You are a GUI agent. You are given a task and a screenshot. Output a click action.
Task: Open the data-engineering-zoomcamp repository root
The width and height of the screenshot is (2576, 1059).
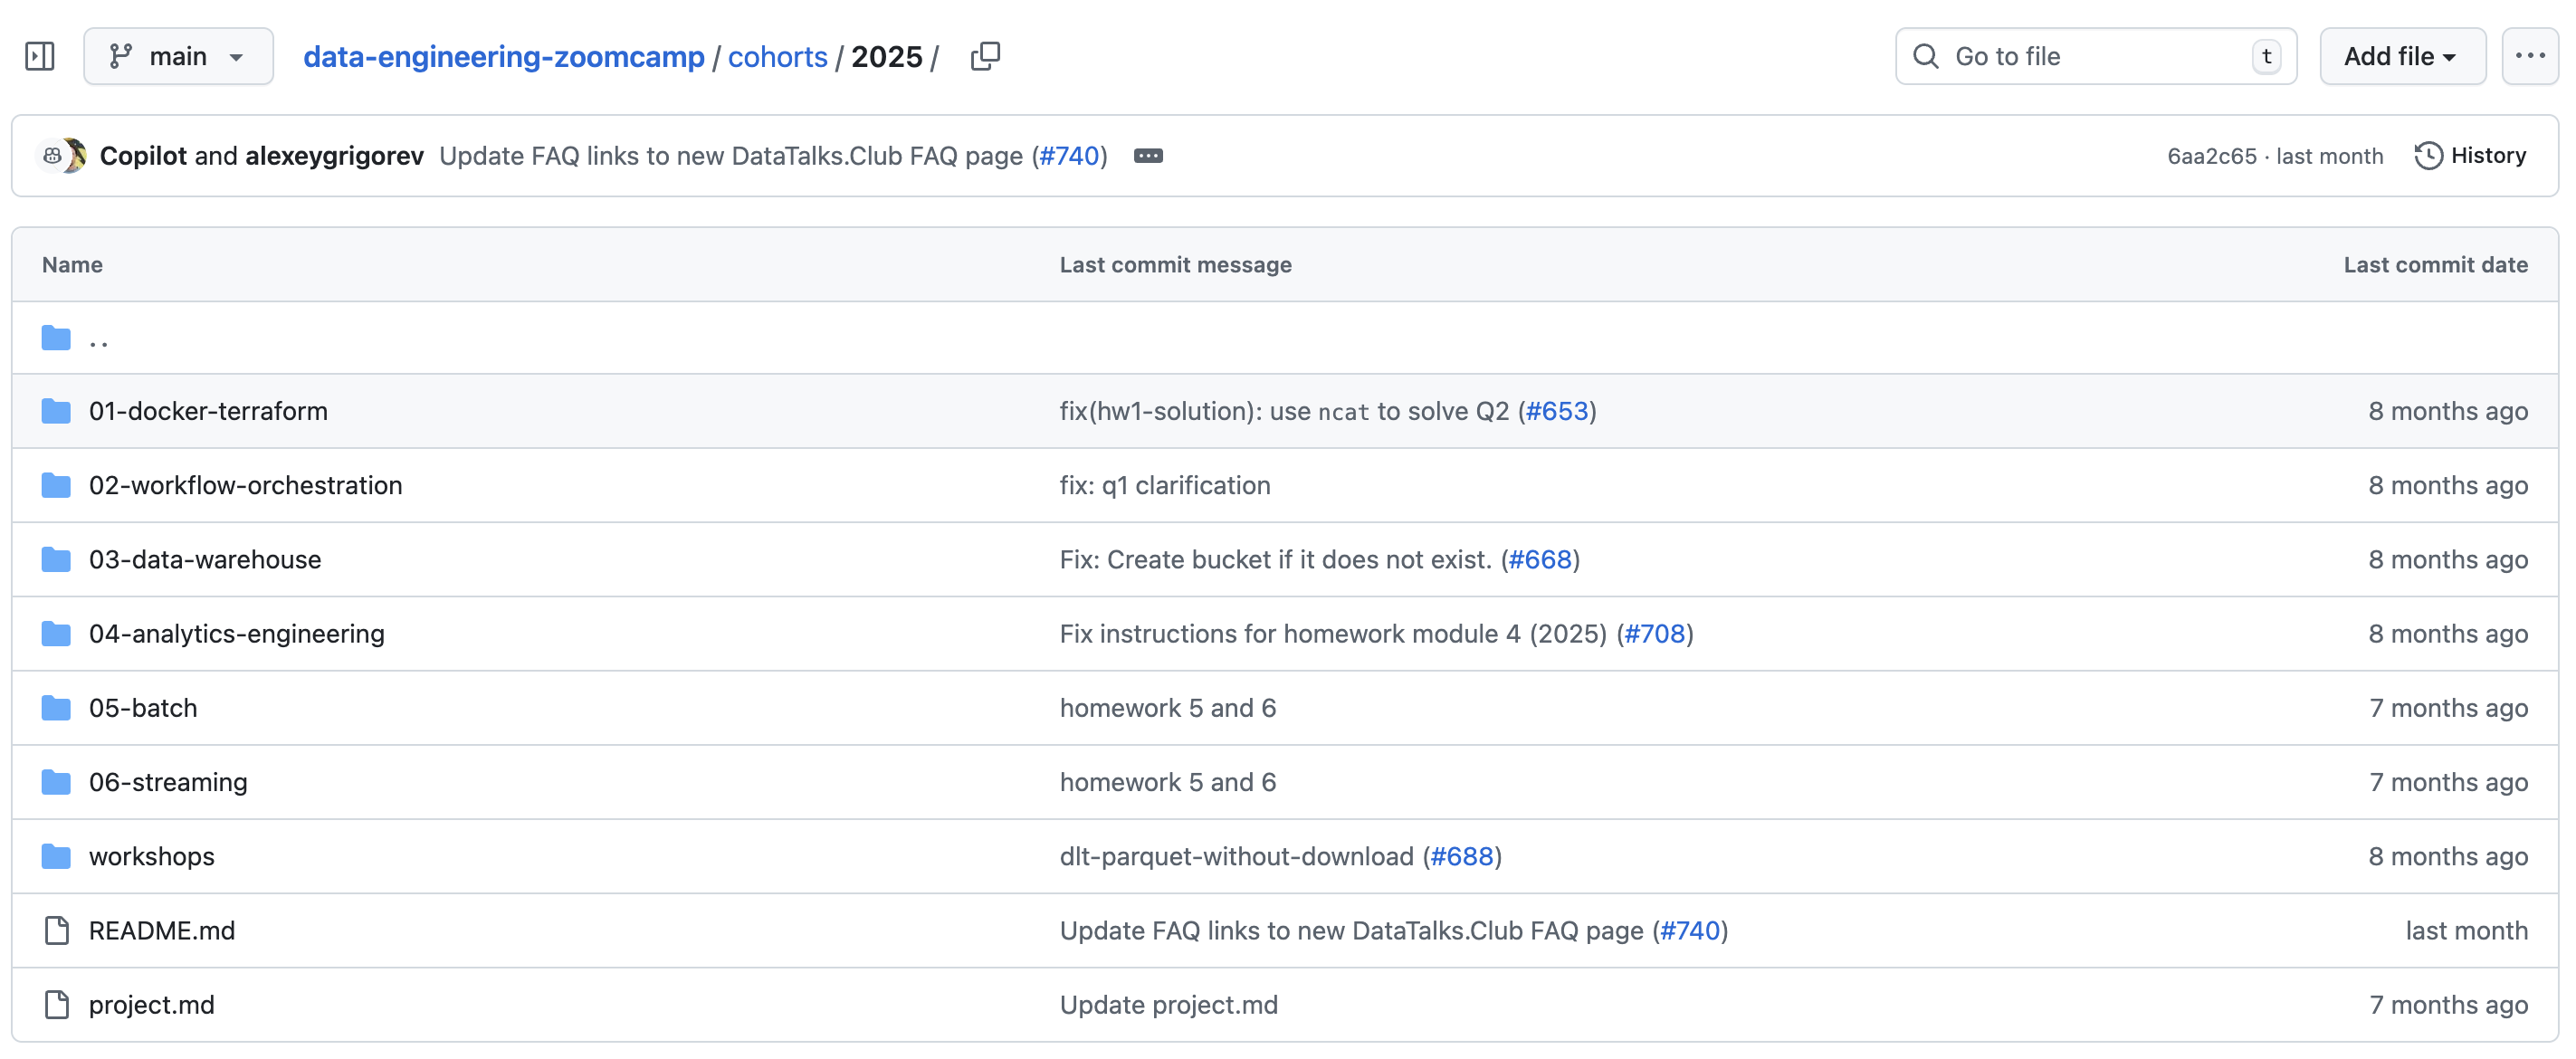(505, 56)
